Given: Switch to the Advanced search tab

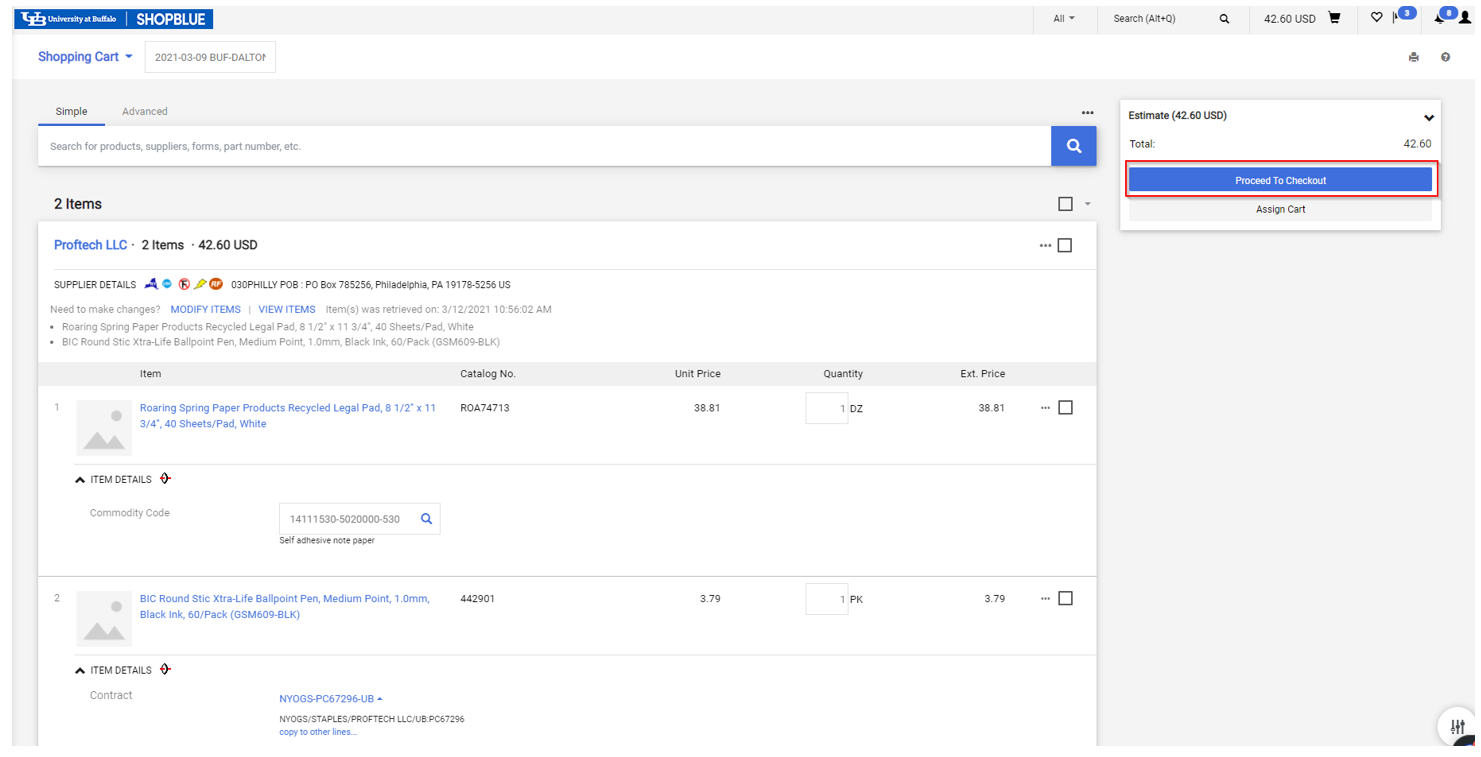Looking at the screenshot, I should (145, 112).
